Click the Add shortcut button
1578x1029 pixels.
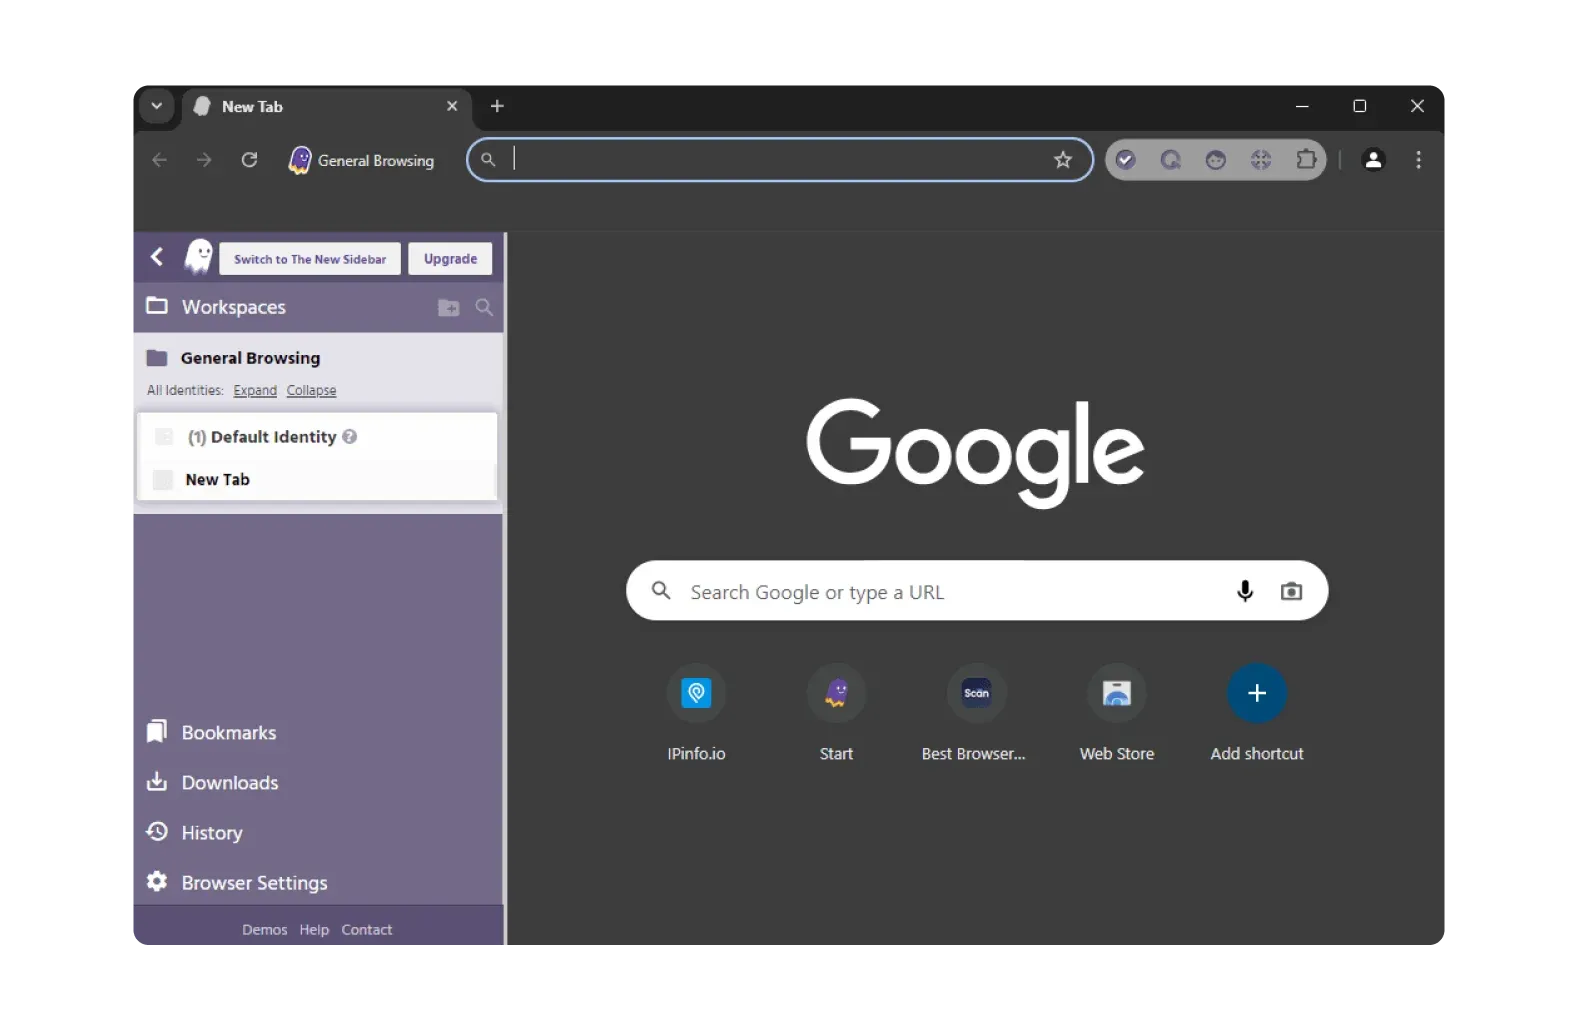(1257, 713)
